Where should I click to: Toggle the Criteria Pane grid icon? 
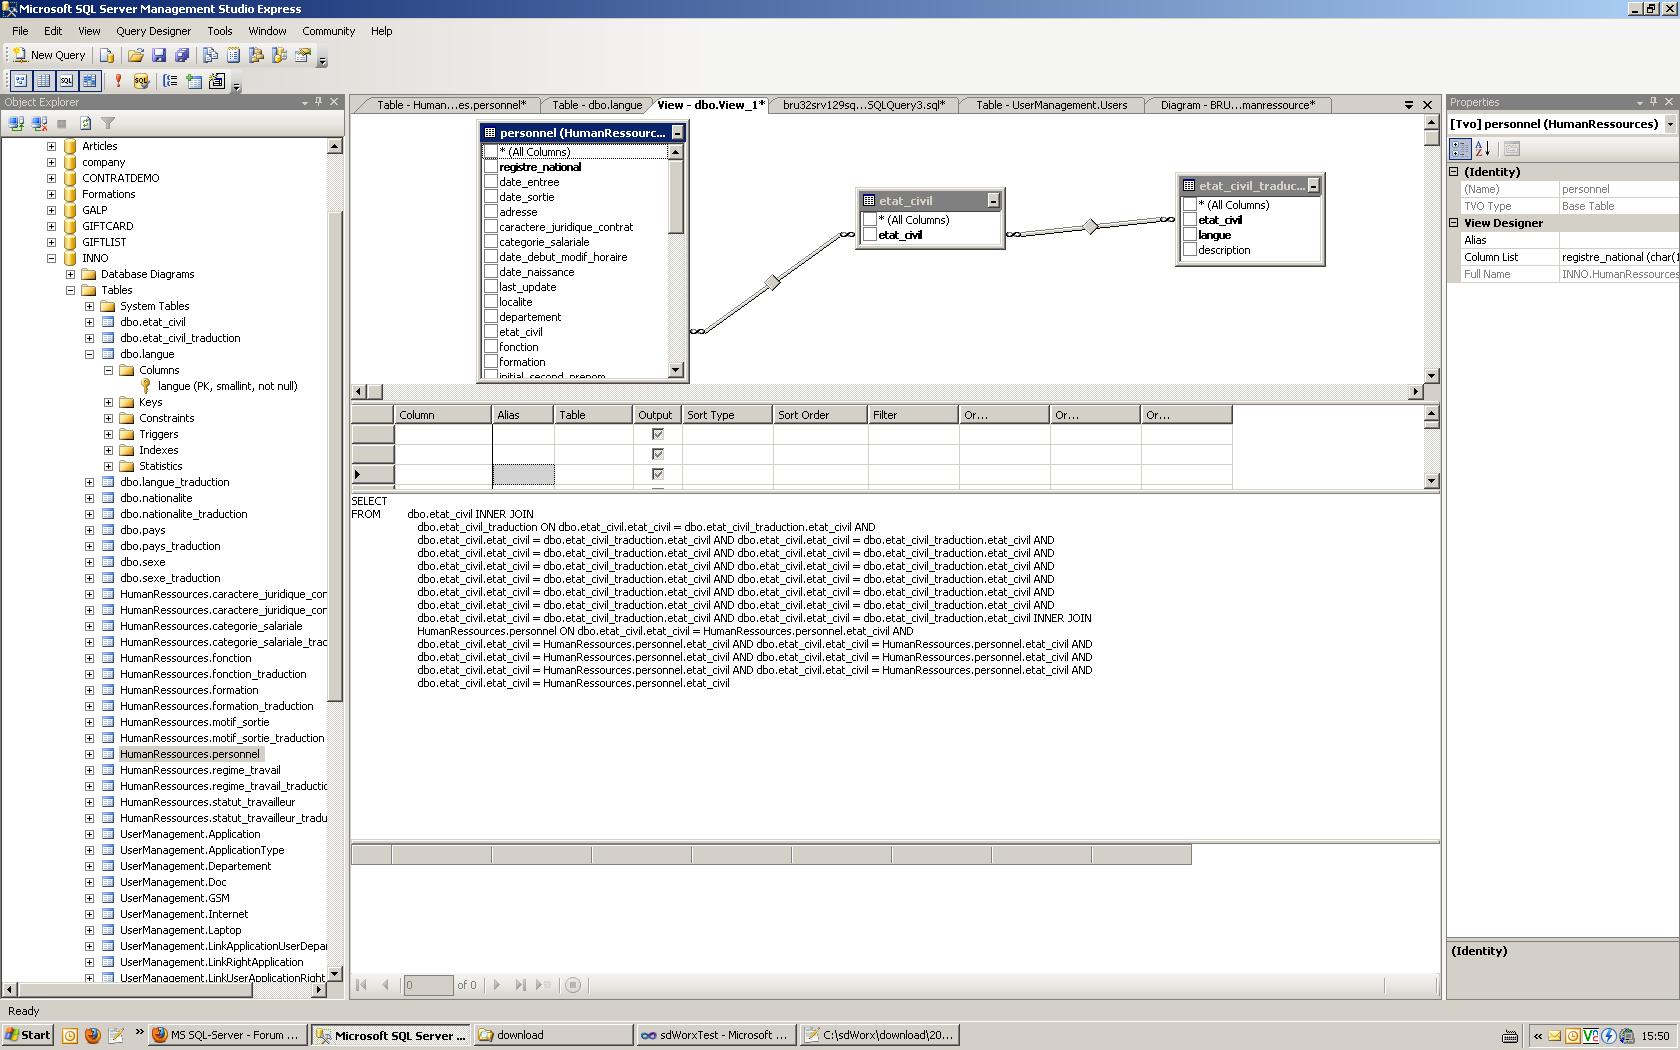[x=43, y=81]
